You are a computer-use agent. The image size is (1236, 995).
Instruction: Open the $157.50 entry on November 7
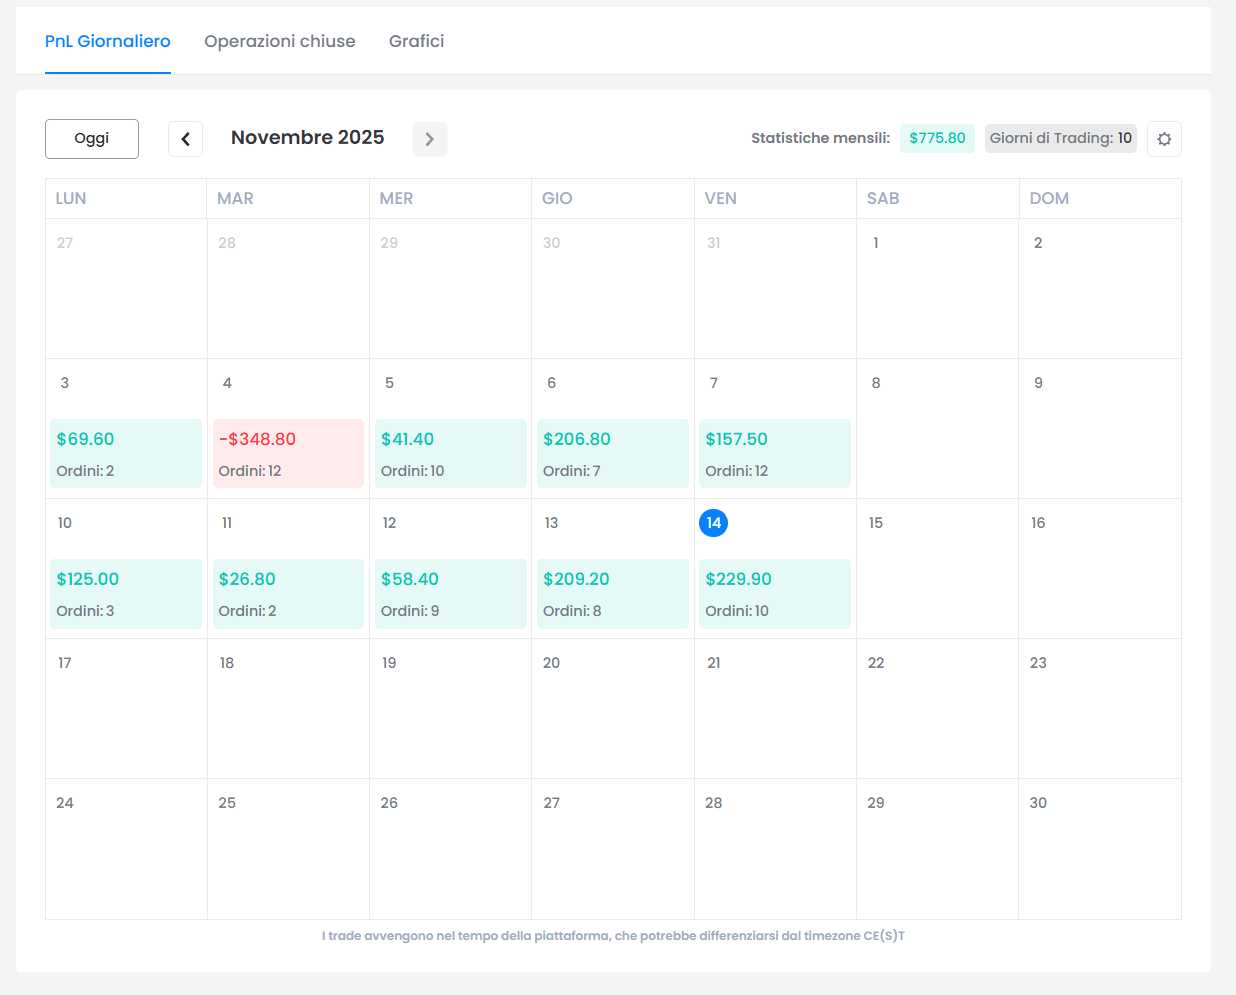coord(775,454)
